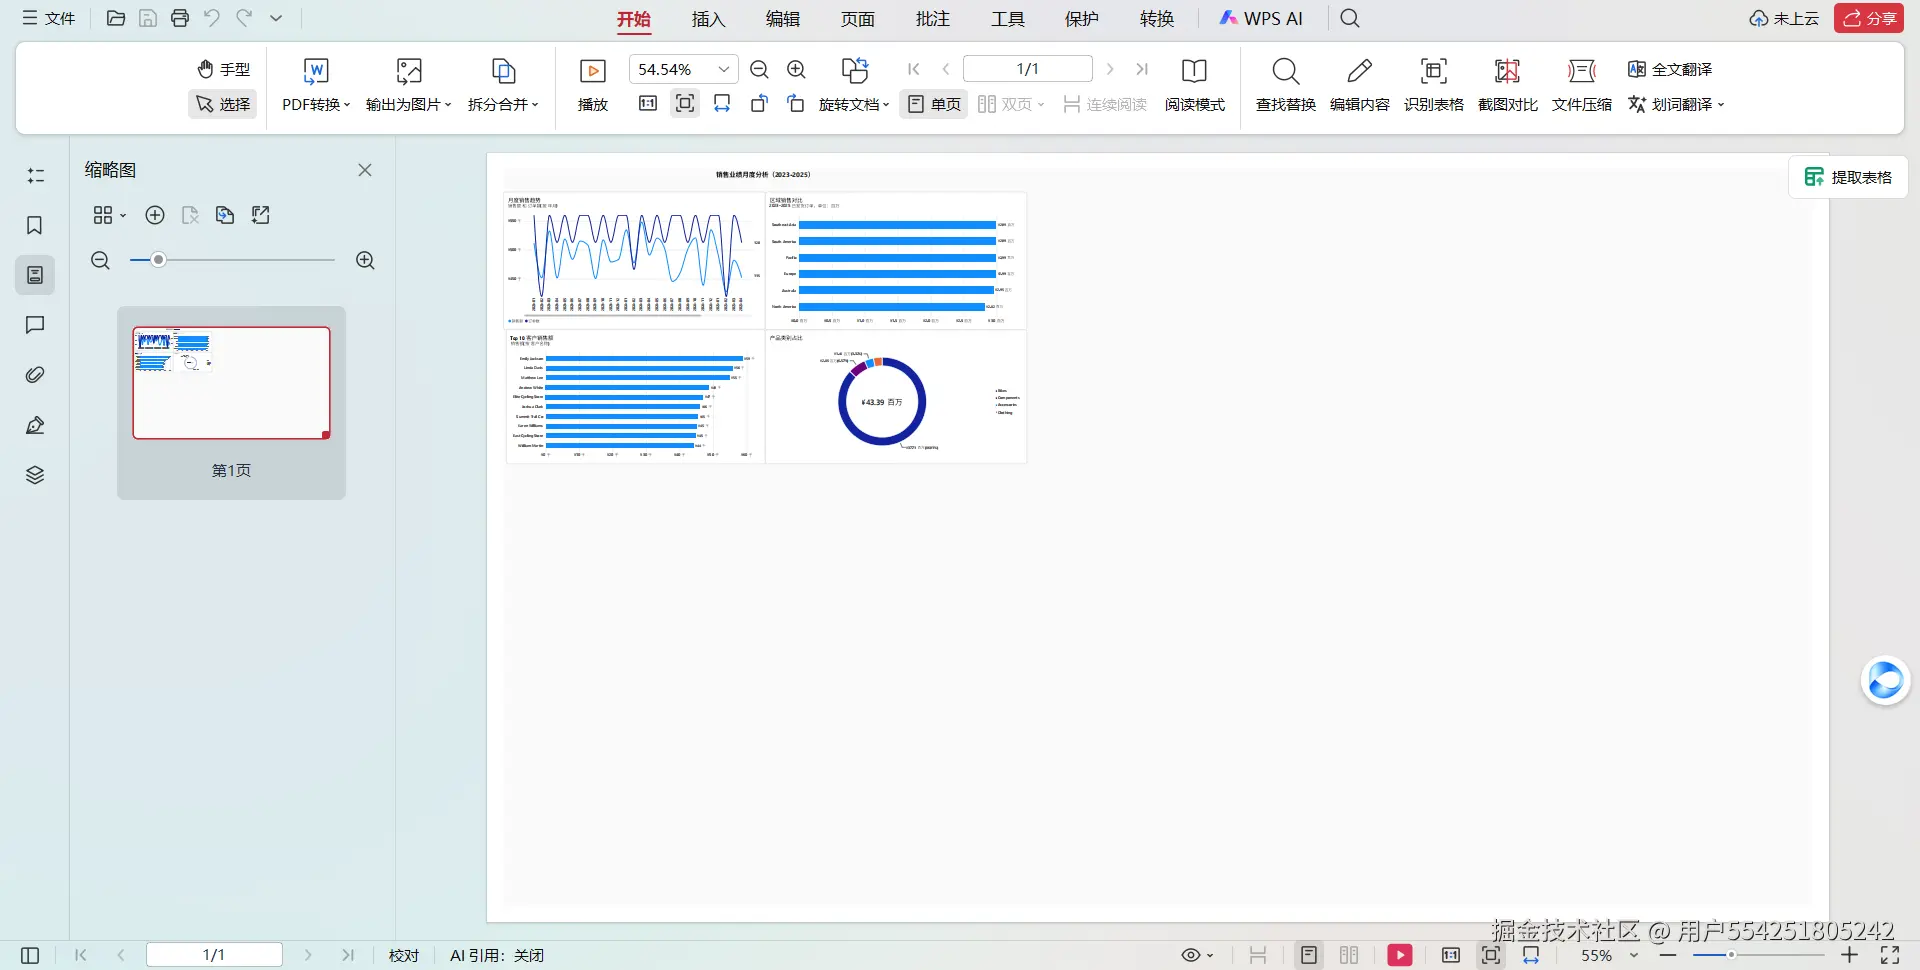Open the comments sidebar panel
Image resolution: width=1920 pixels, height=970 pixels.
coord(35,325)
